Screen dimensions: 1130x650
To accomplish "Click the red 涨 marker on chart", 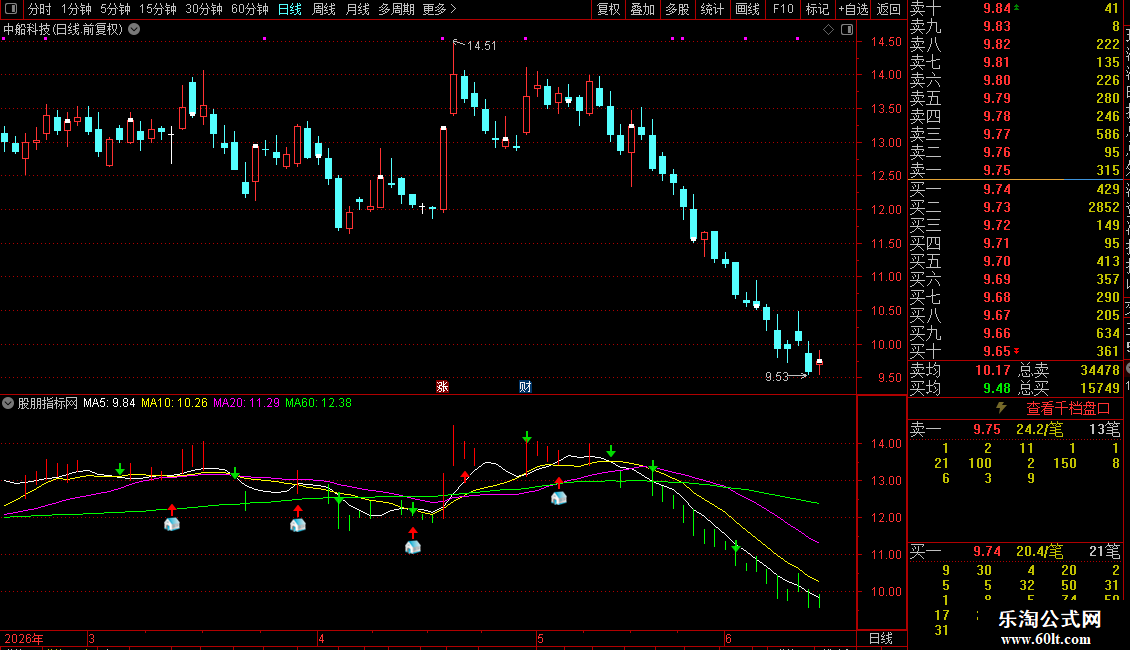I will 442,387.
